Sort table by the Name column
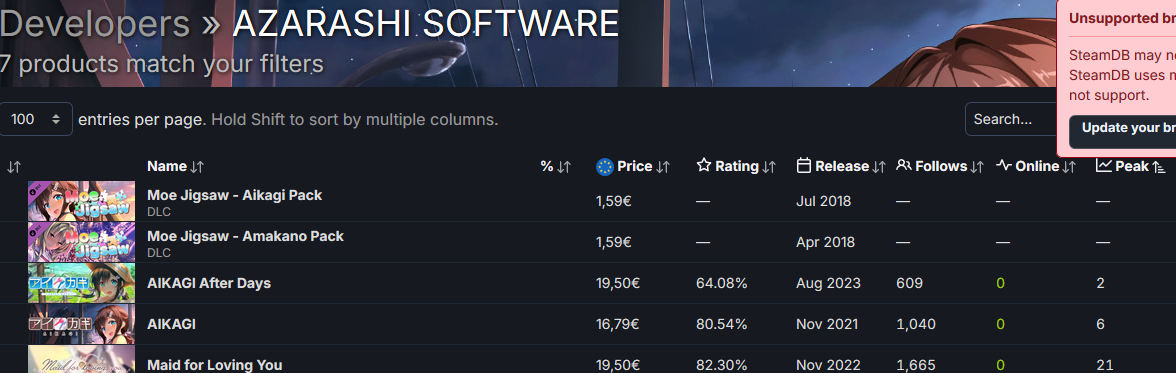This screenshot has height=373, width=1176. tap(176, 167)
